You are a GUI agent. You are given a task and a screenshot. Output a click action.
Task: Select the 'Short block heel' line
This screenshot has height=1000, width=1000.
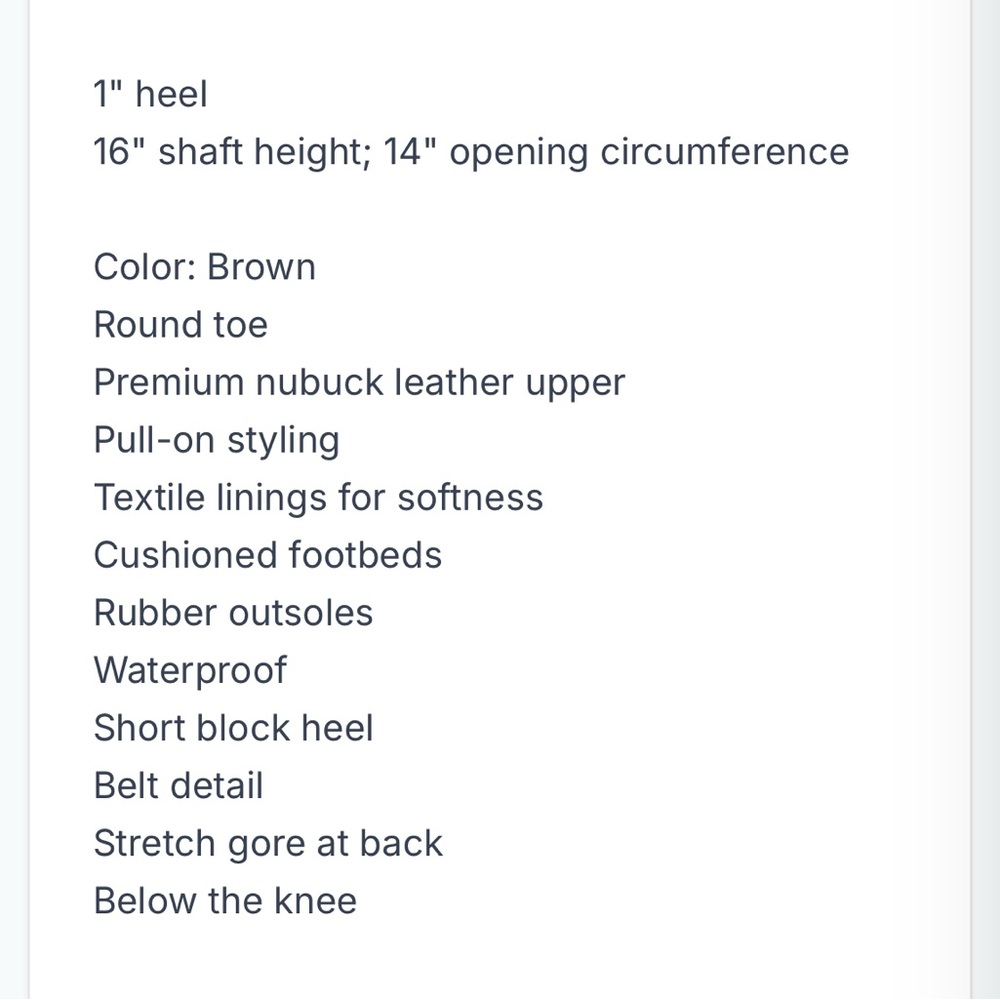pyautogui.click(x=233, y=728)
